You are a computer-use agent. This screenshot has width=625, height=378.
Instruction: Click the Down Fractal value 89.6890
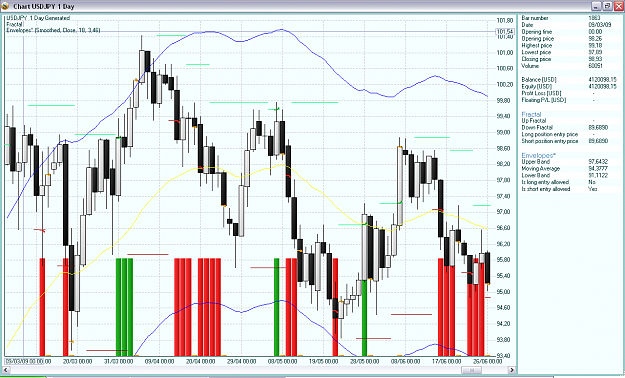[598, 128]
